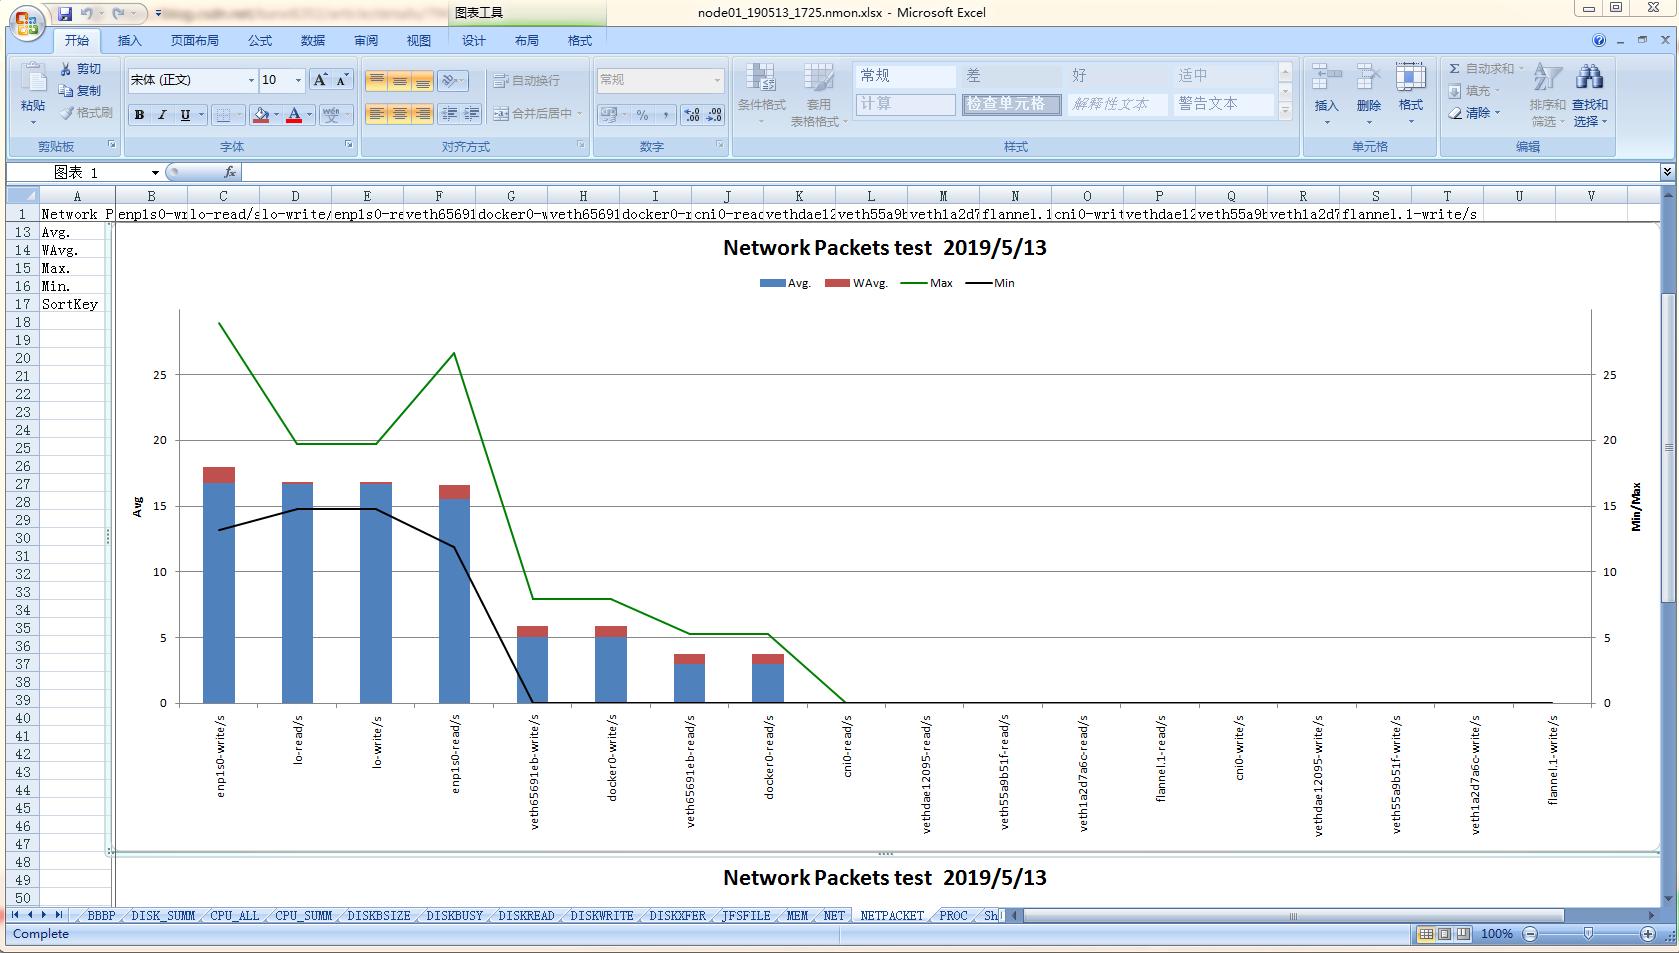
Task: Toggle Bold formatting
Action: pos(140,115)
